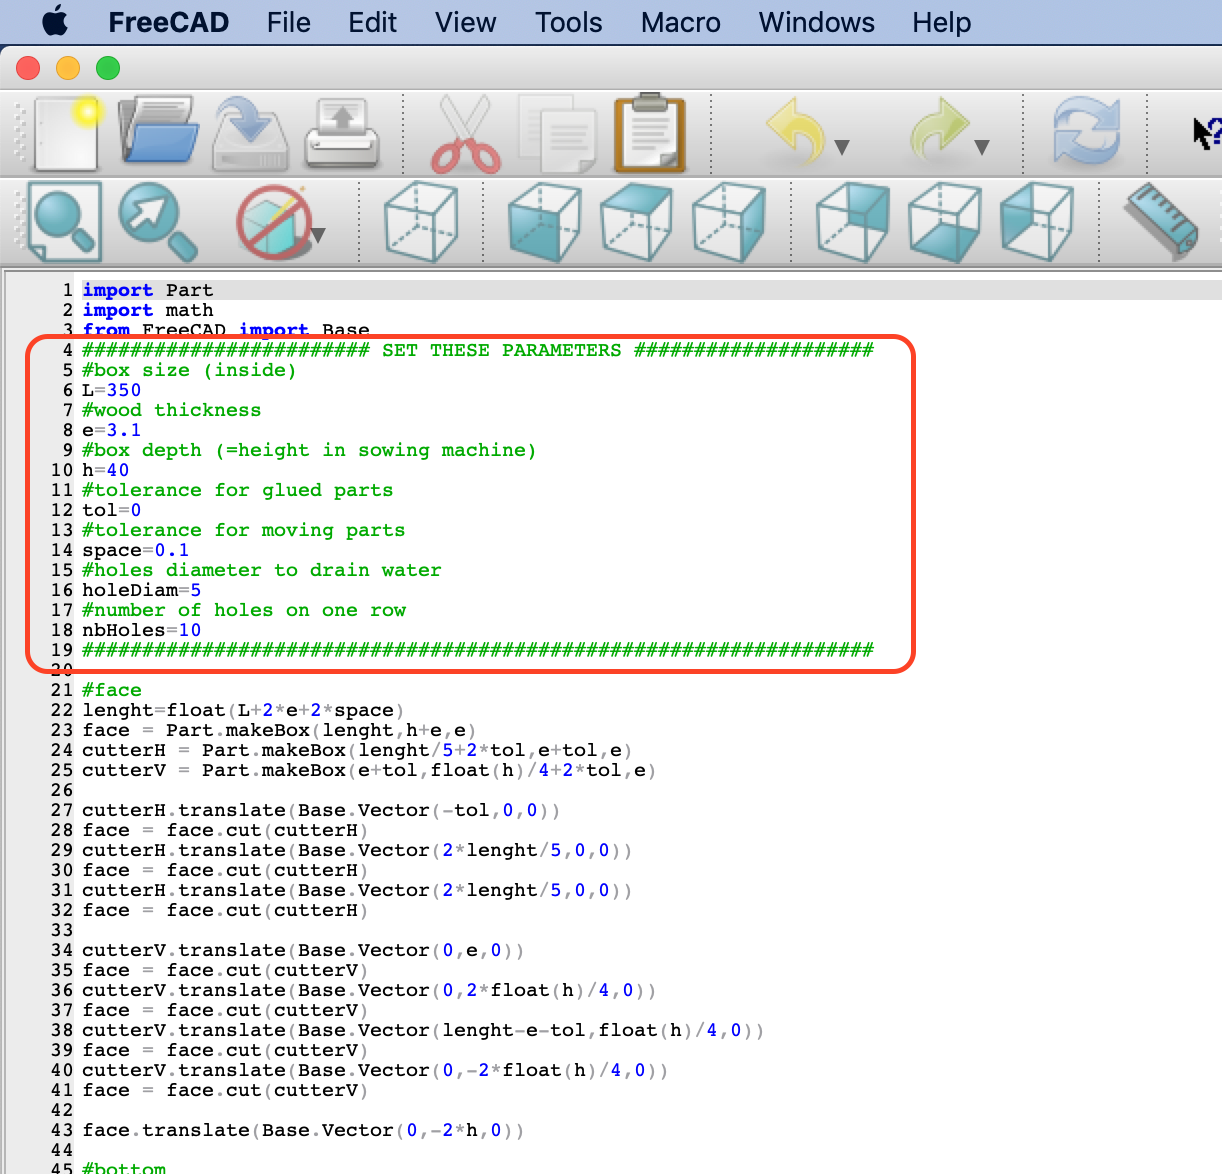Expand the Undo history dropdown arrow
The image size is (1222, 1174).
coord(842,148)
